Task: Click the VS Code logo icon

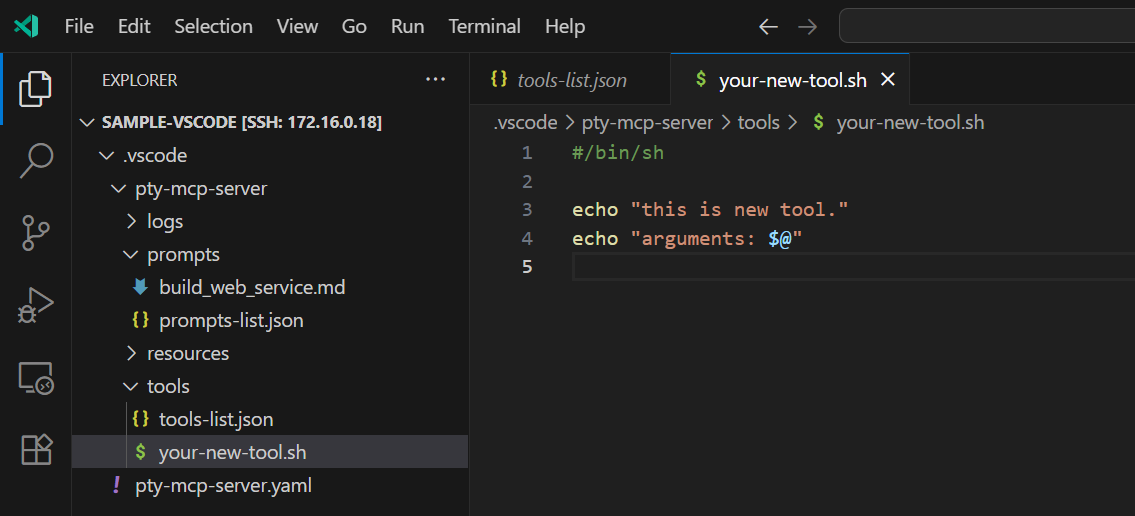Action: pos(25,27)
